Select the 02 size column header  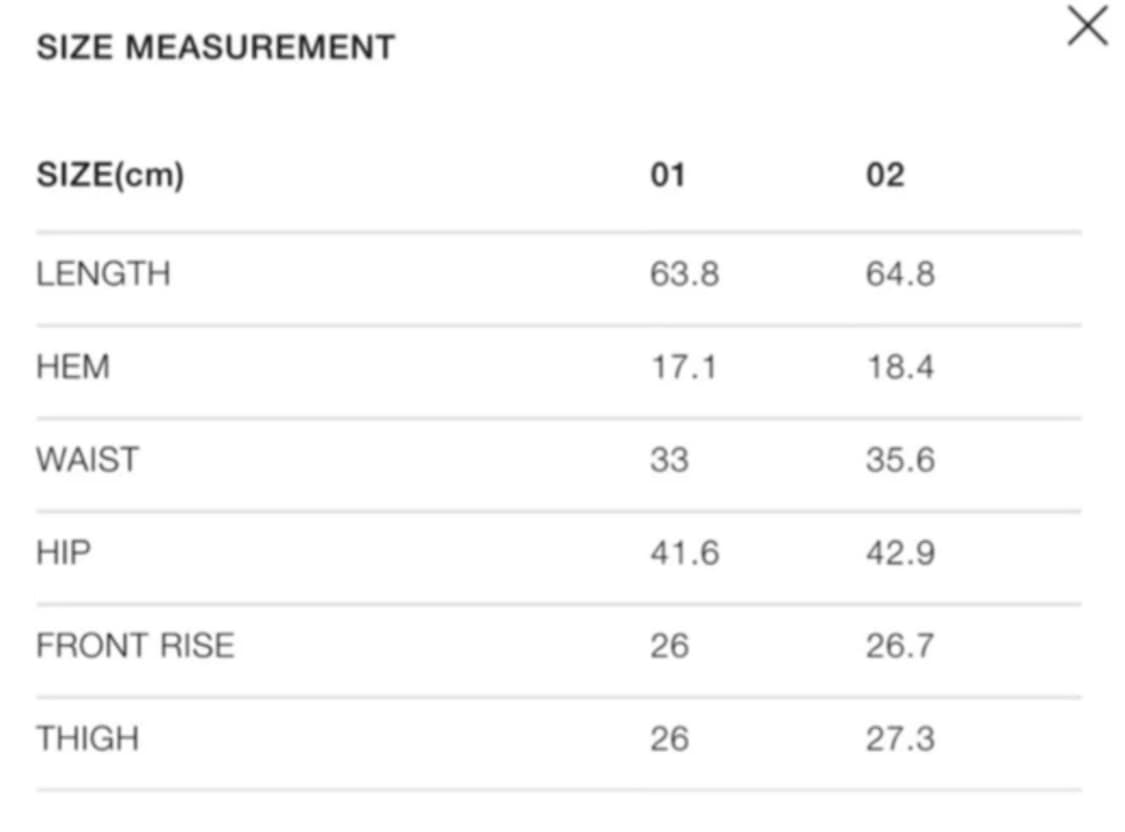coord(885,175)
